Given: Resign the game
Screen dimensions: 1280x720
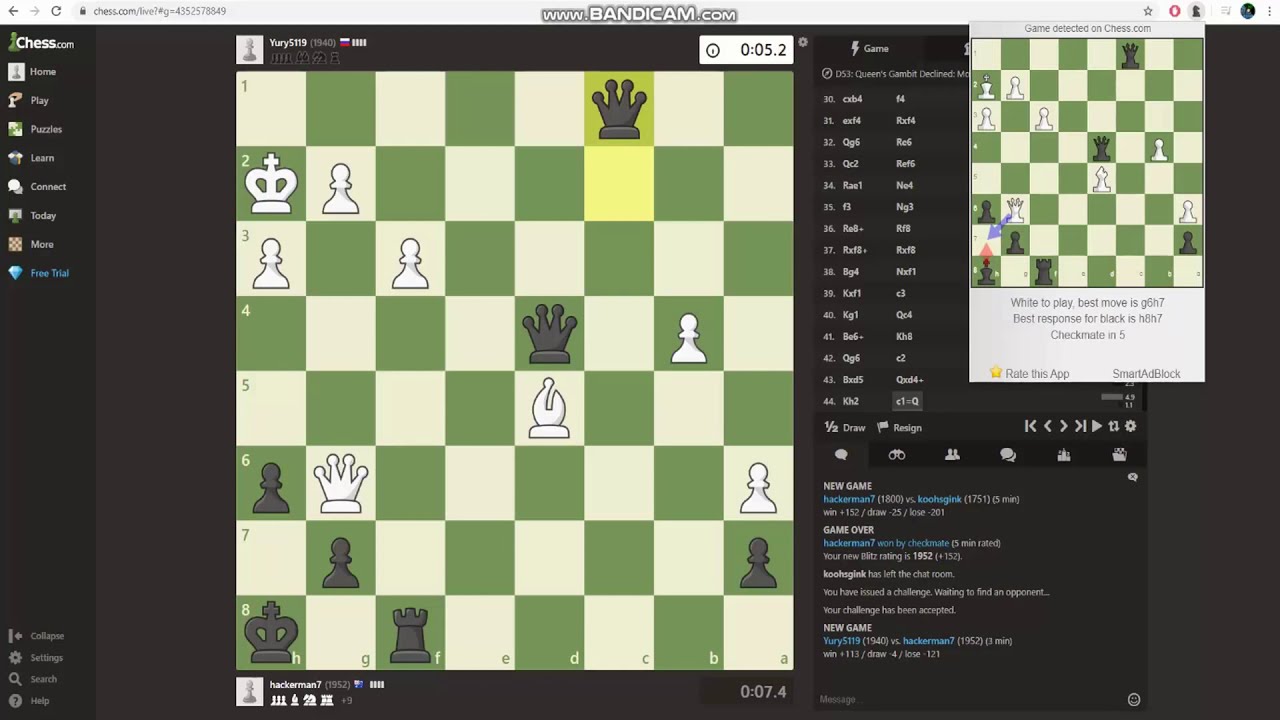Looking at the screenshot, I should point(899,427).
